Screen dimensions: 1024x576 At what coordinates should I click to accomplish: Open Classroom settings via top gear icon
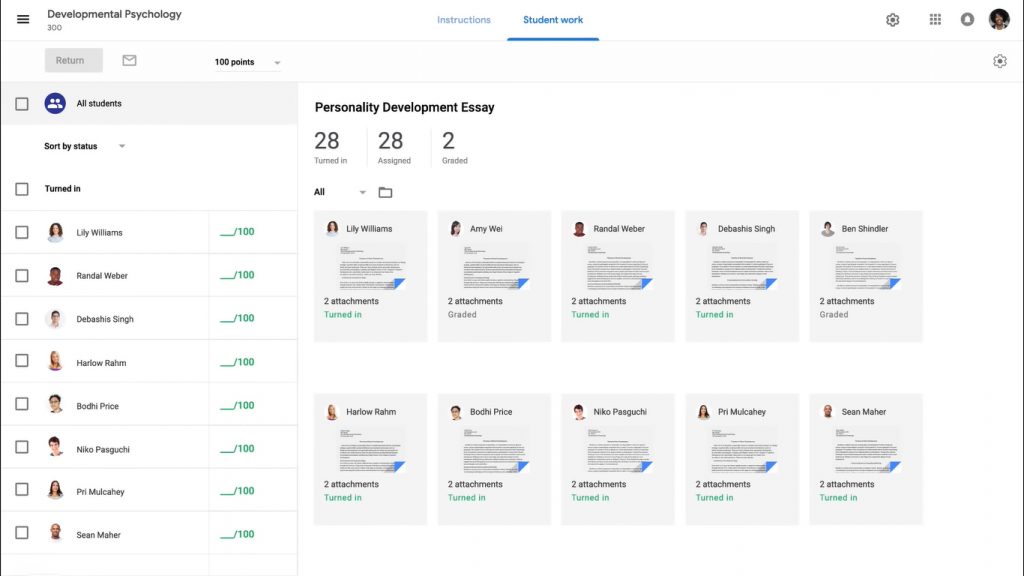click(892, 18)
